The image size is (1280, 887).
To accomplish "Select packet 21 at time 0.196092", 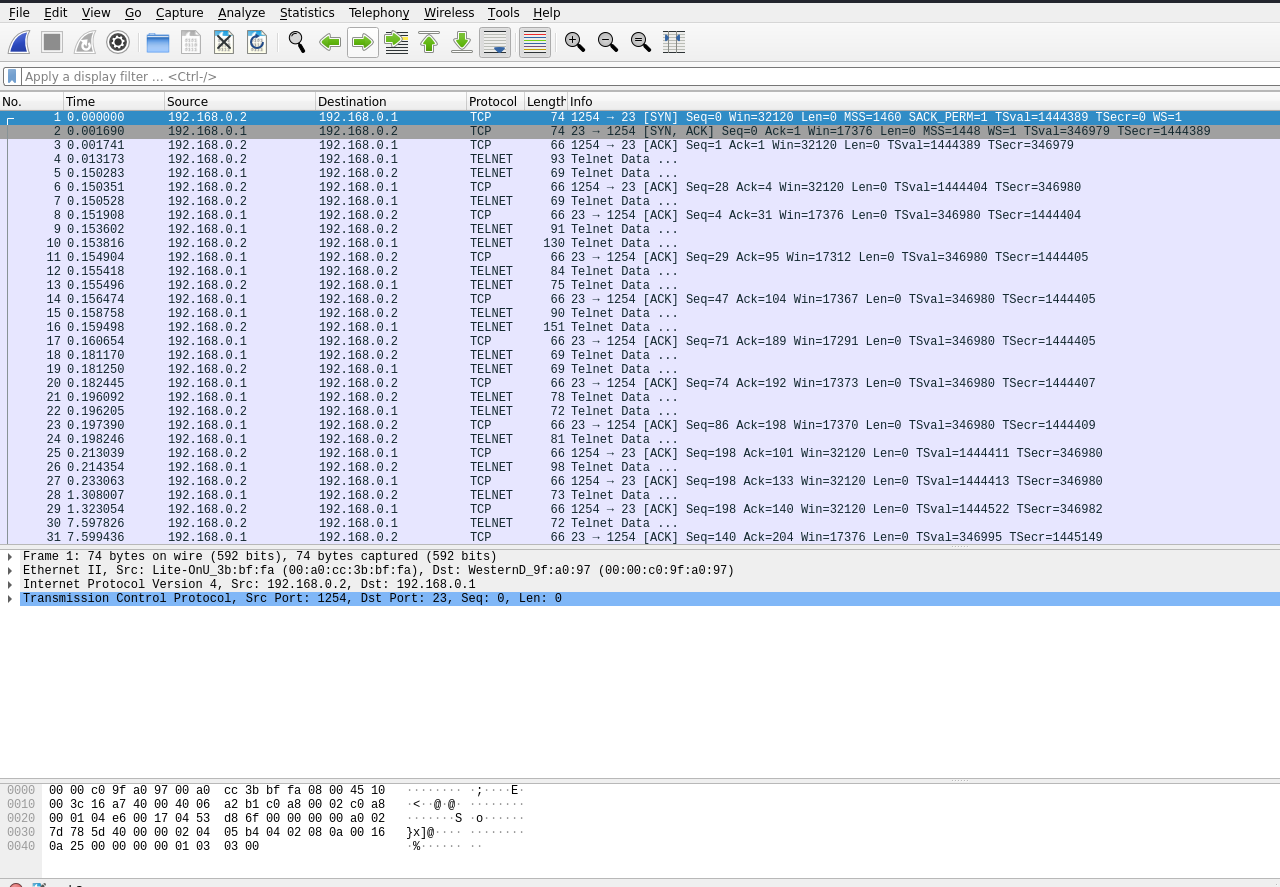I will click(640, 398).
